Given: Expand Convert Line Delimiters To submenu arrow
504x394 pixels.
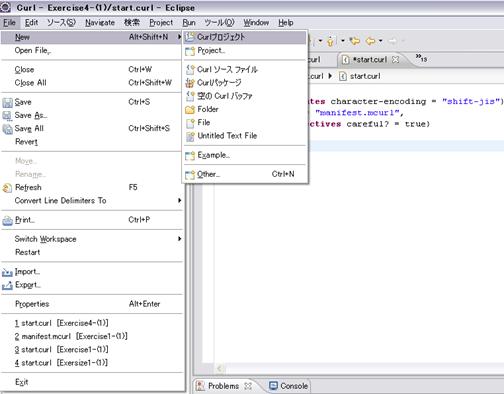Looking at the screenshot, I should [180, 200].
